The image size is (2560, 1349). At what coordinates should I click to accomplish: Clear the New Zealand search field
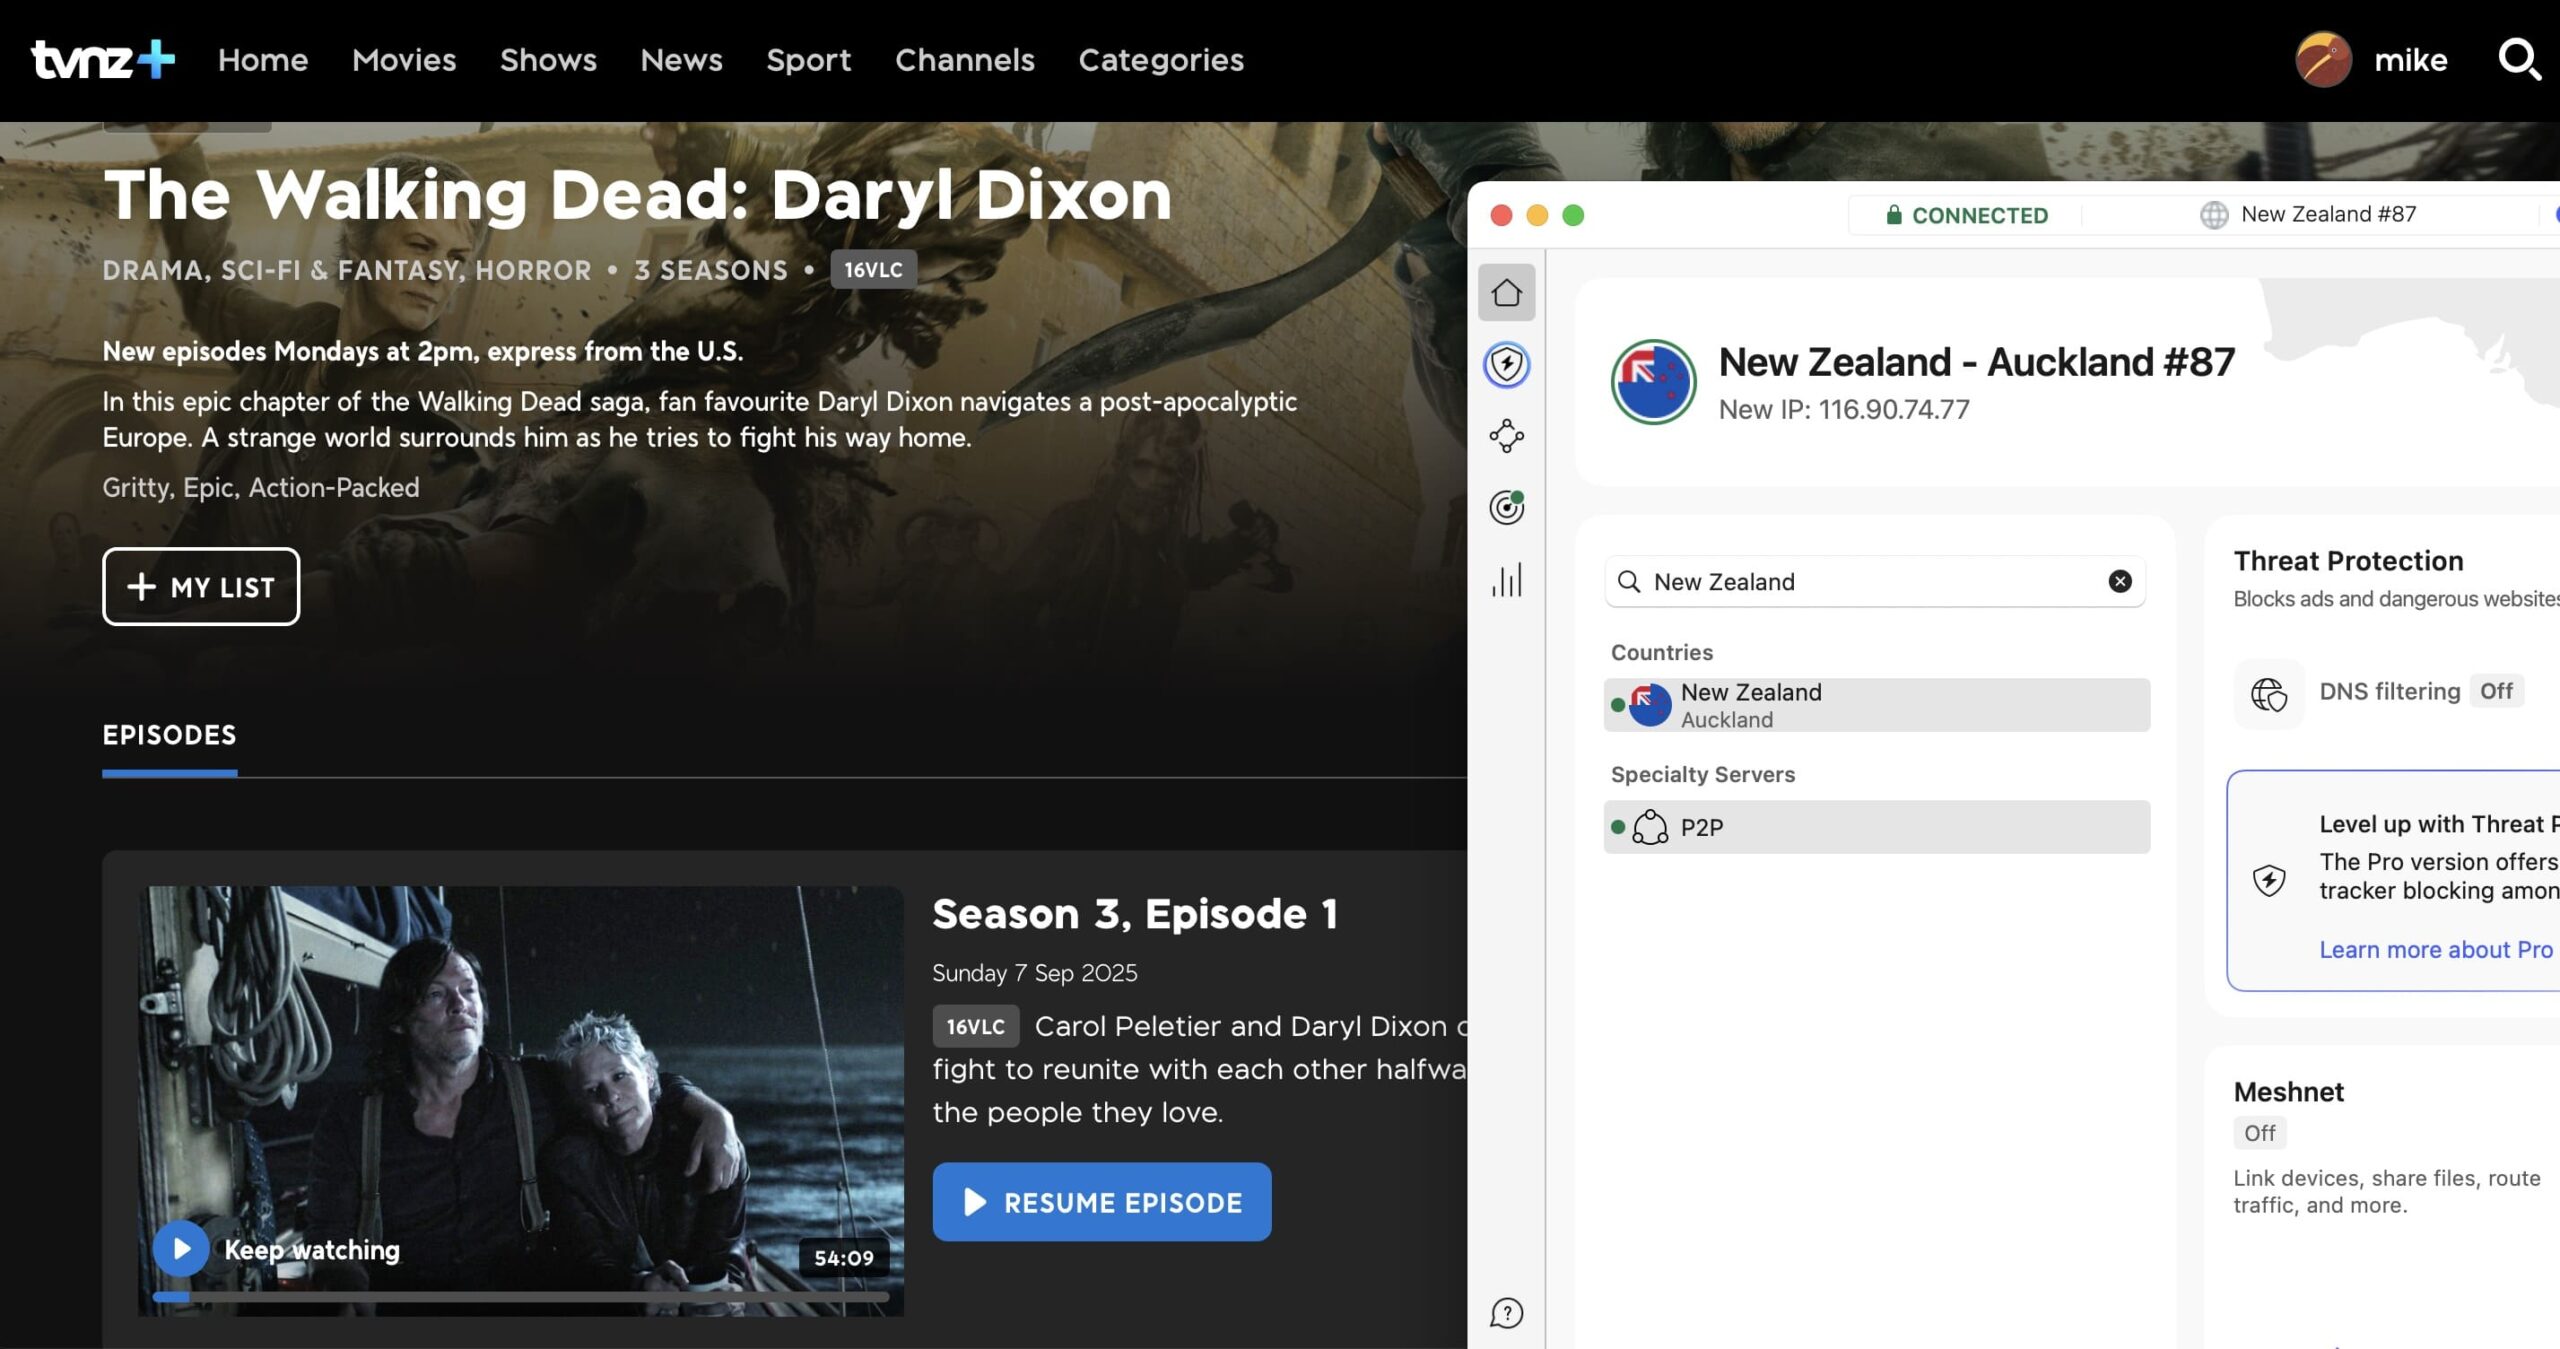point(2119,582)
